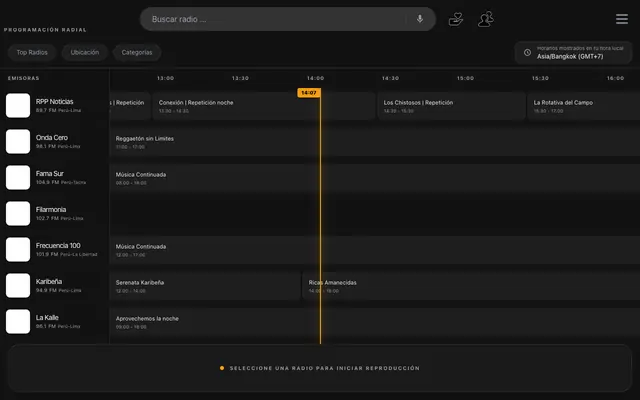Click the clock icon beside the timezone
640x400 pixels.
click(x=527, y=53)
